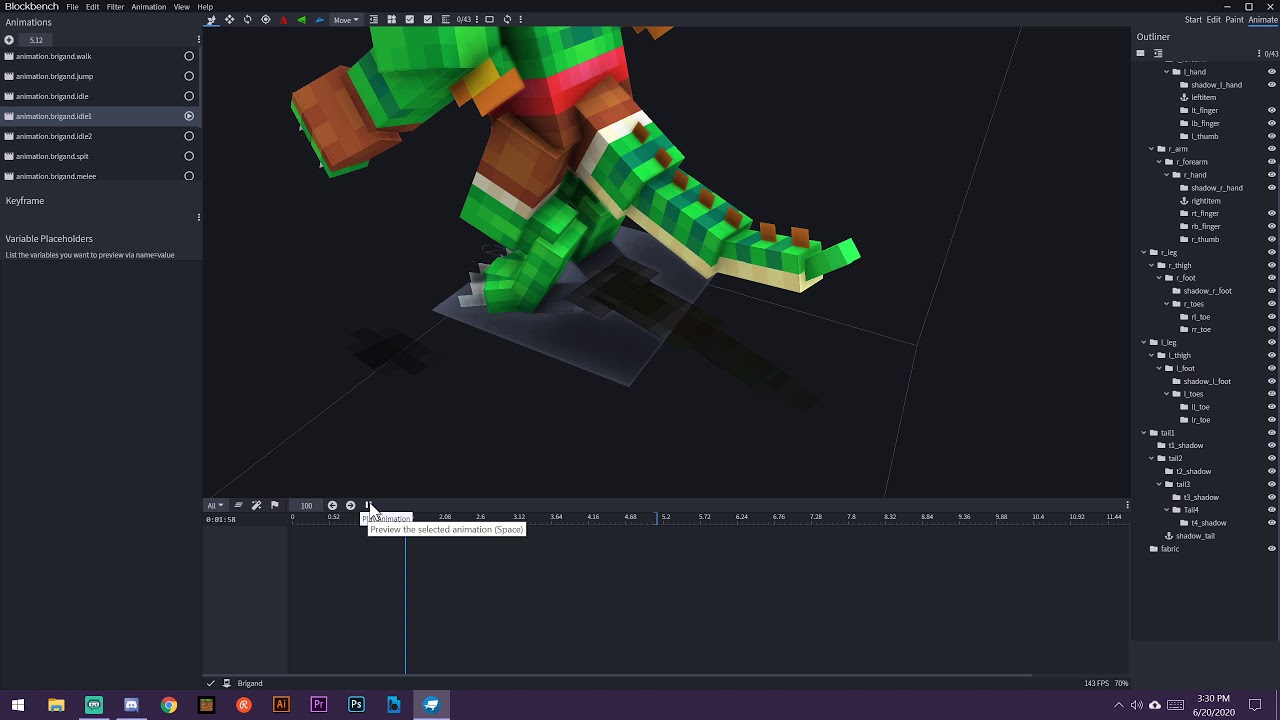Open the Move transform mode dropdown
Image resolution: width=1280 pixels, height=720 pixels.
click(346, 19)
